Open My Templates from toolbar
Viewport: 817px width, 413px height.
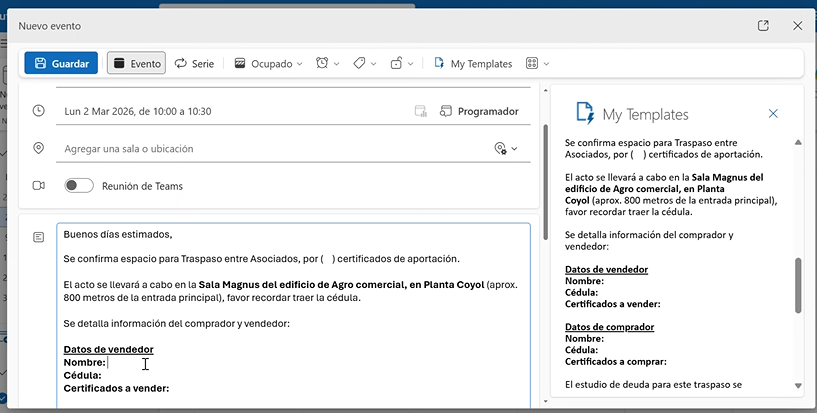click(x=472, y=63)
